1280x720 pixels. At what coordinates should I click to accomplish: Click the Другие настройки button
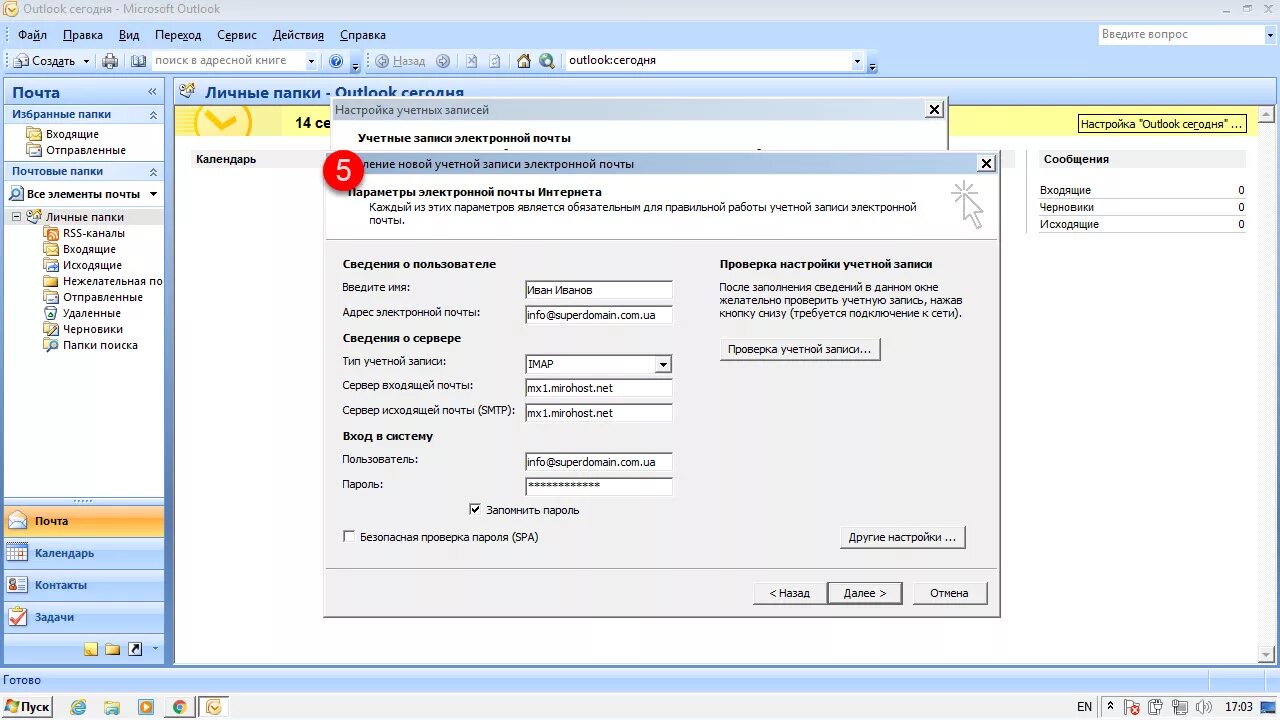902,537
